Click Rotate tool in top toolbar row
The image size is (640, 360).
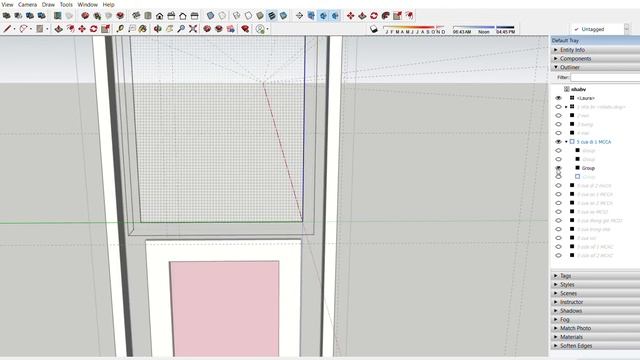374,16
